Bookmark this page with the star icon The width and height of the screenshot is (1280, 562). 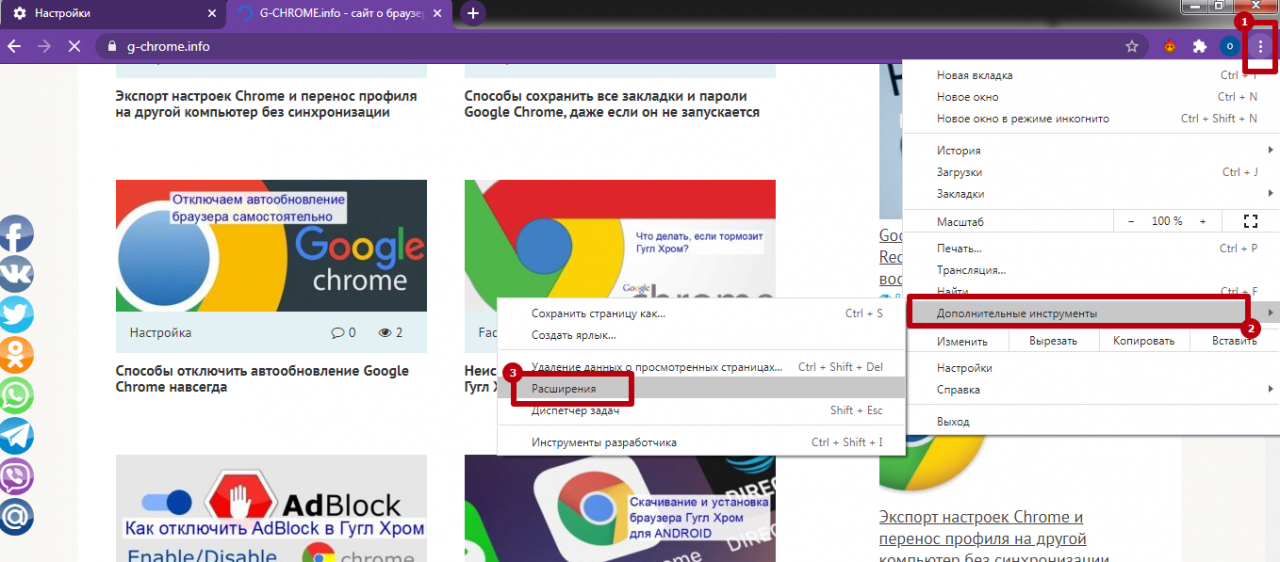coord(1132,46)
